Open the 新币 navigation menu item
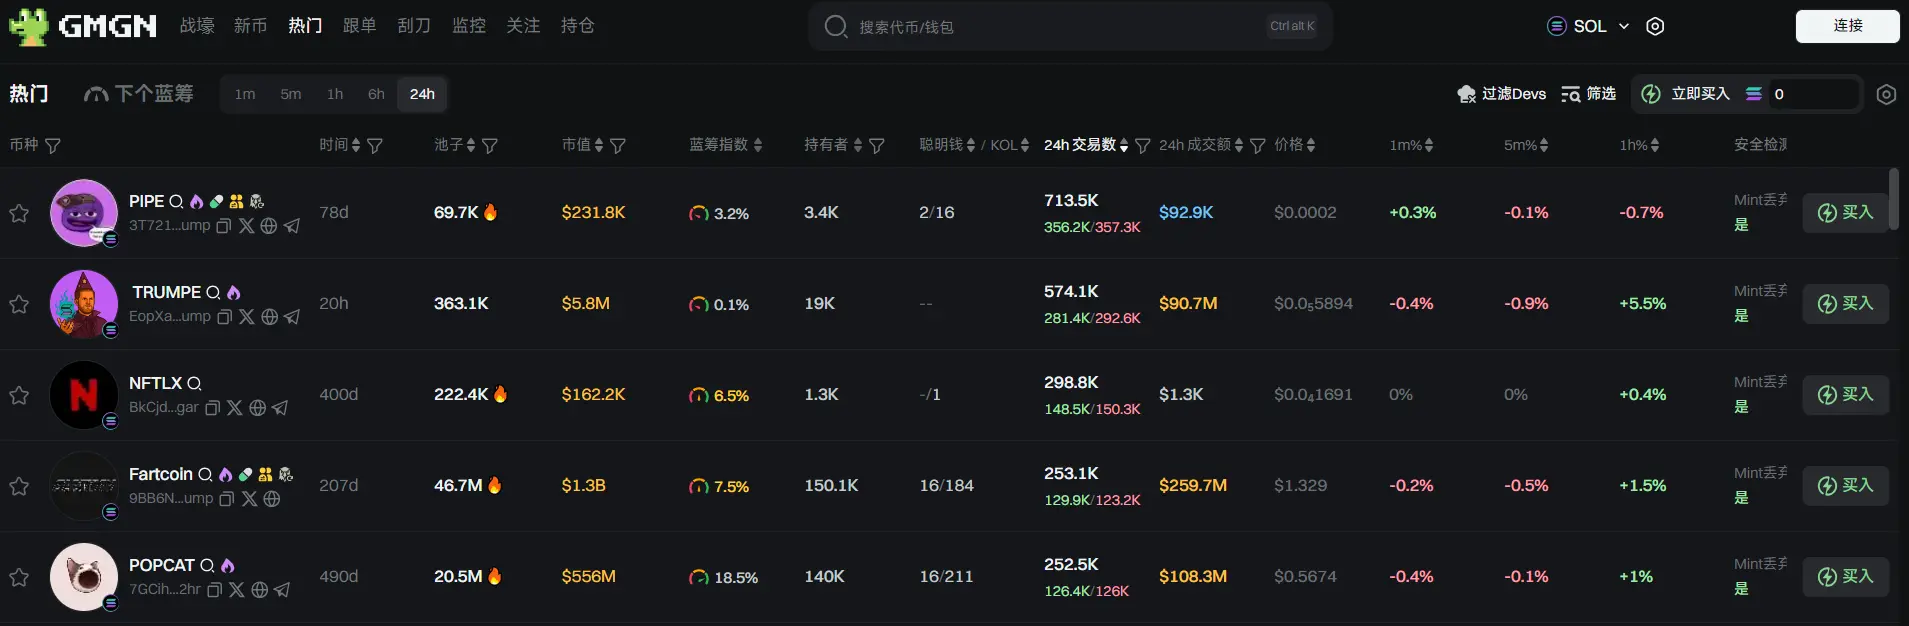This screenshot has width=1909, height=626. point(250,26)
